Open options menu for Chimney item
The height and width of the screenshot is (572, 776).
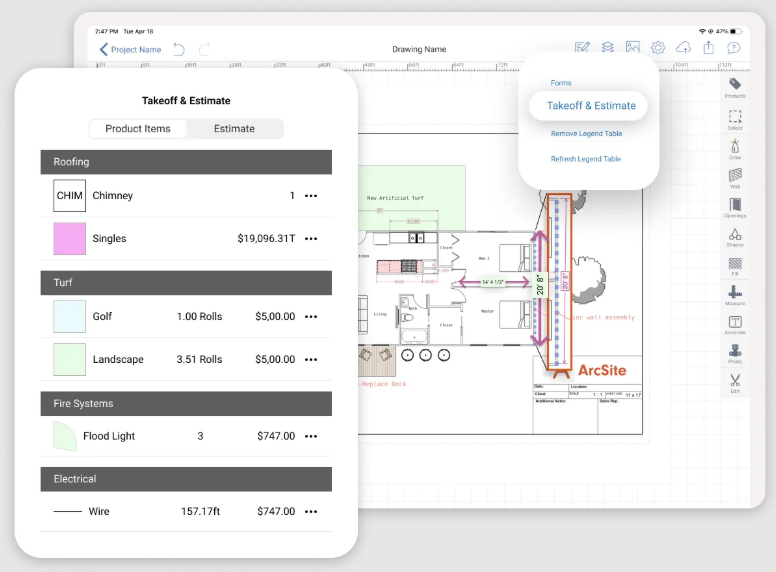pos(311,196)
